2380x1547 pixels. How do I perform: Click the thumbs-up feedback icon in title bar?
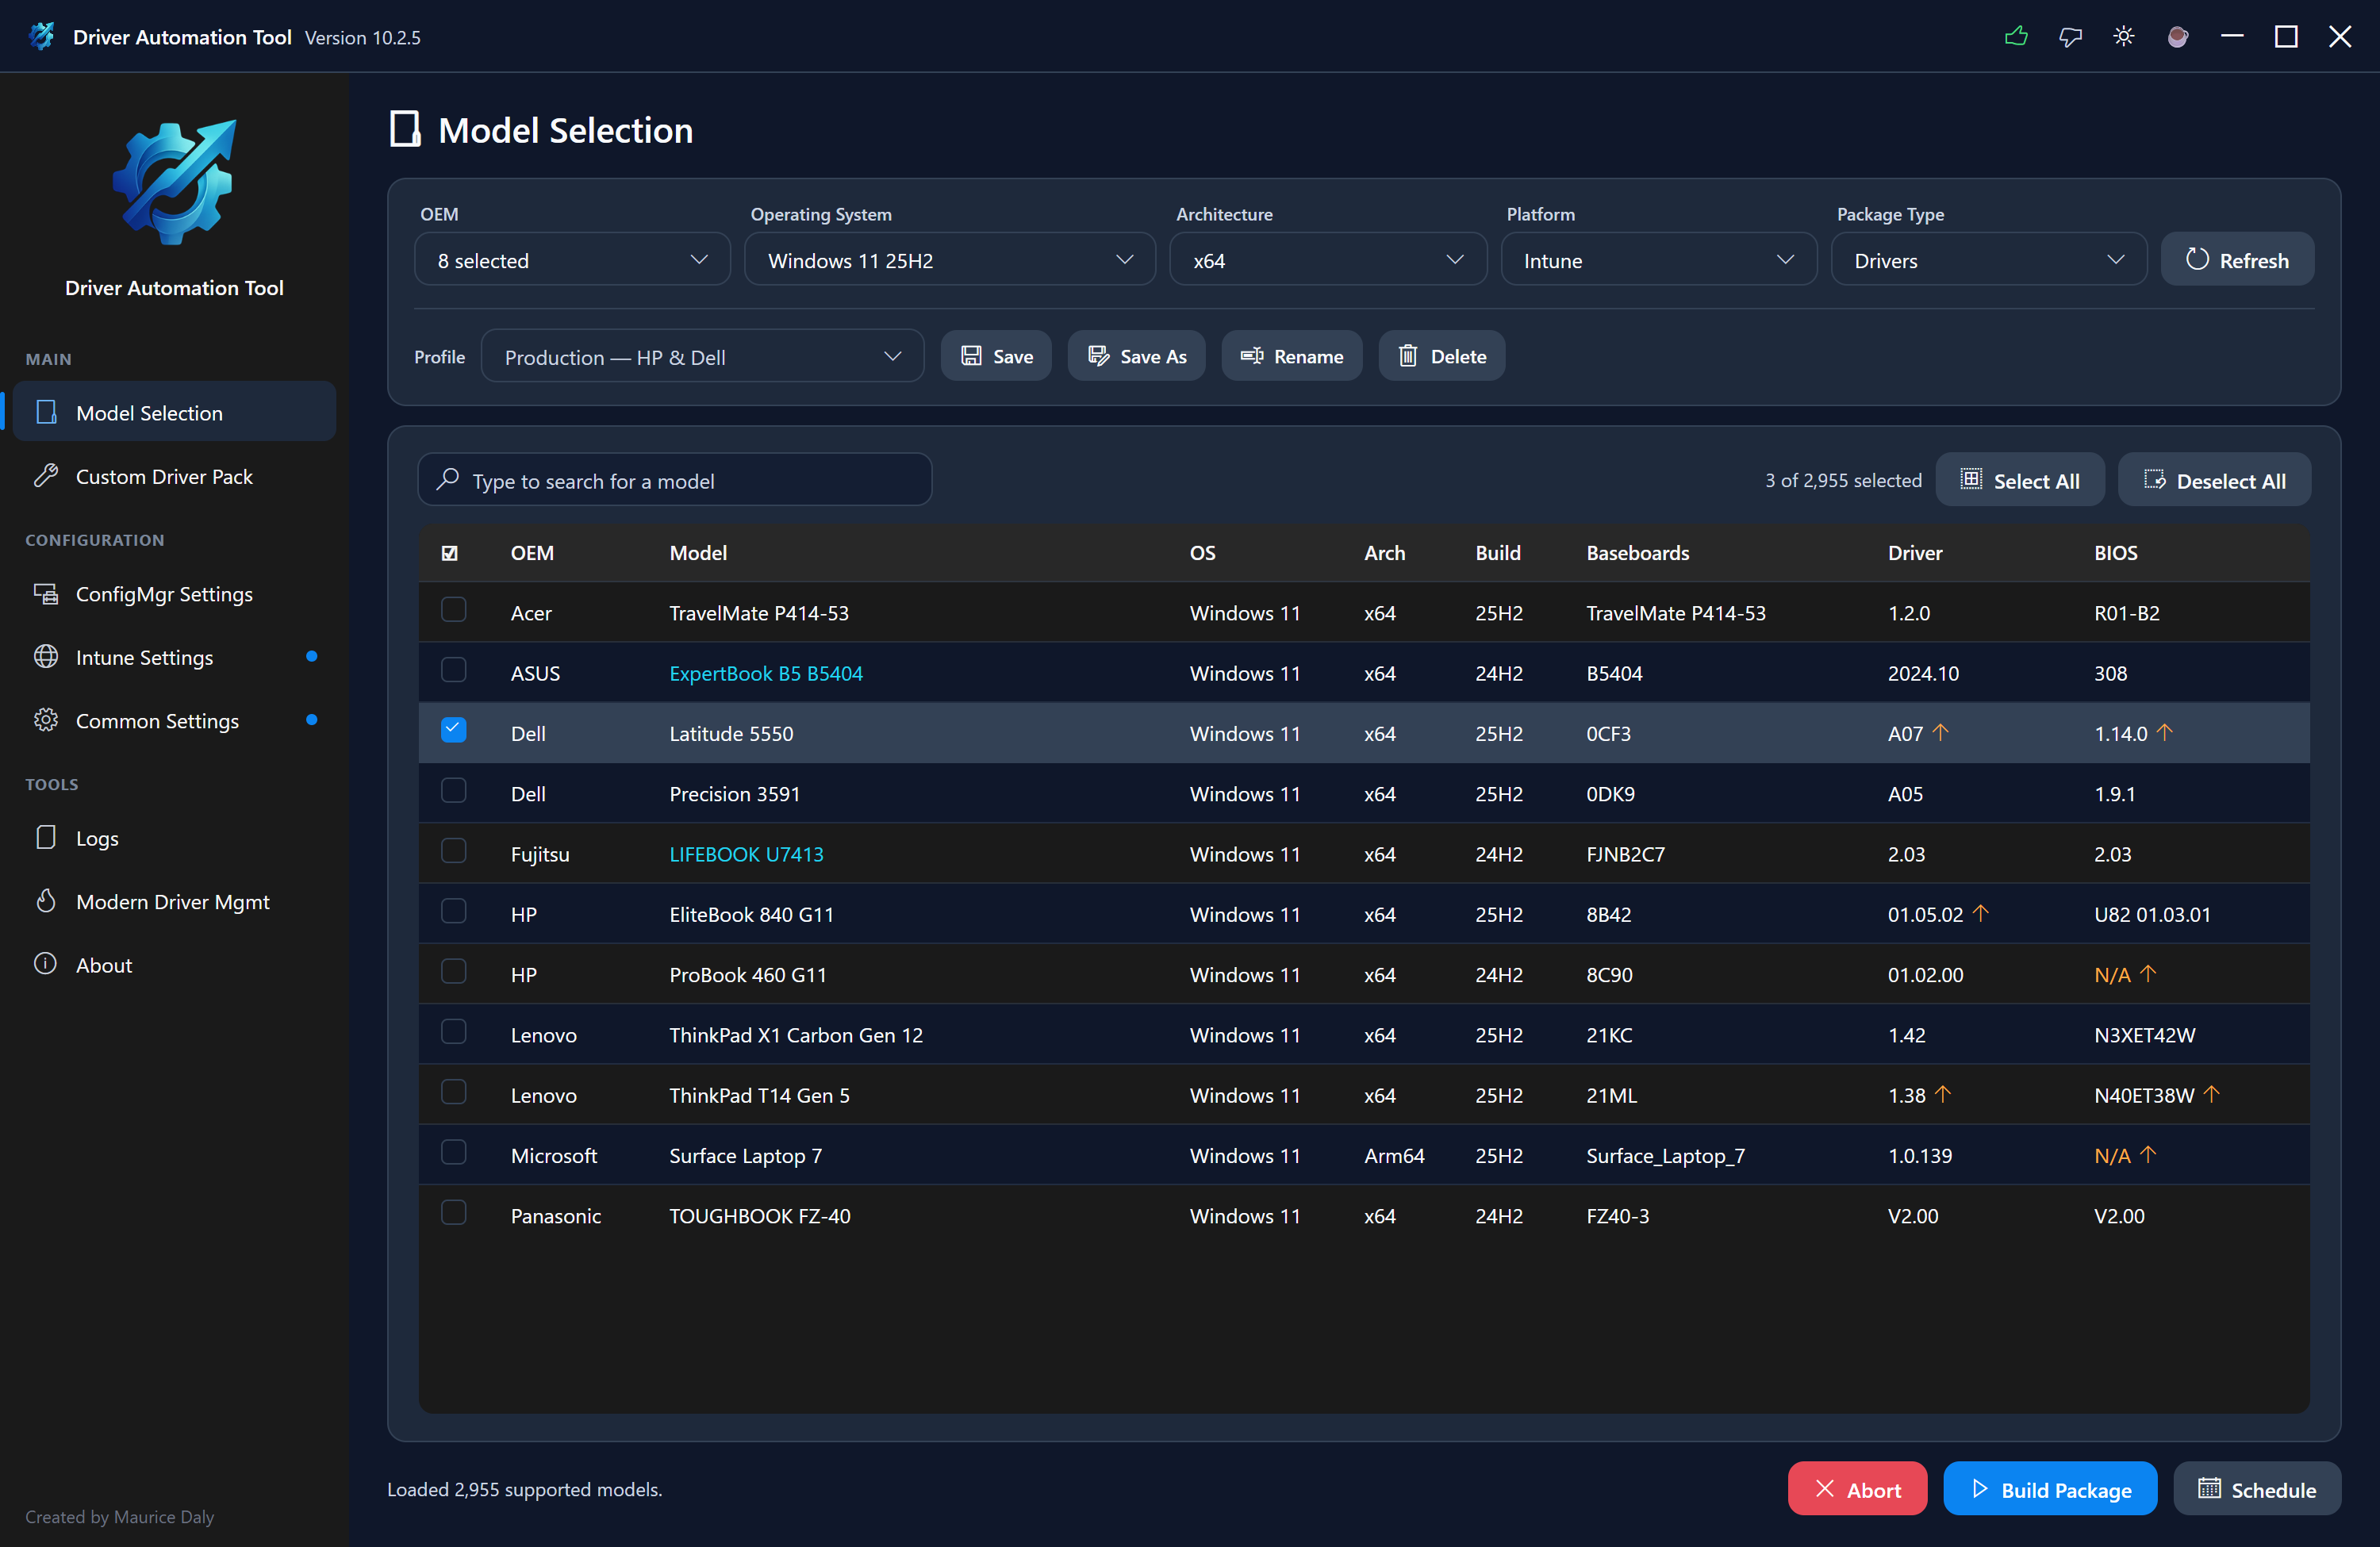[x=2016, y=37]
